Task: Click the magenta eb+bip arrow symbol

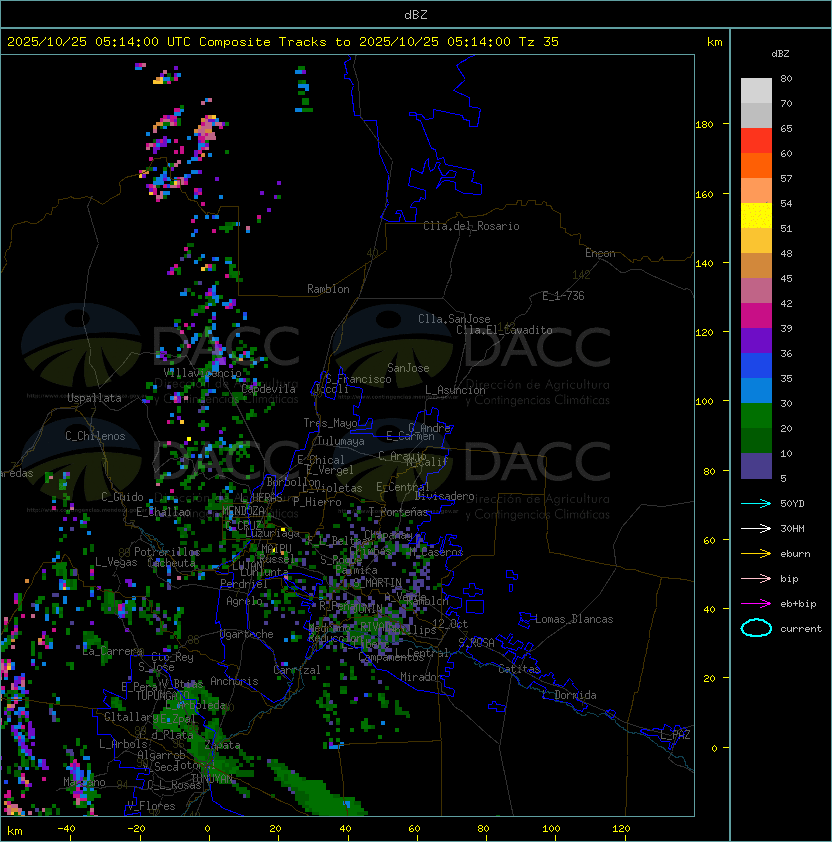Action: pos(756,604)
